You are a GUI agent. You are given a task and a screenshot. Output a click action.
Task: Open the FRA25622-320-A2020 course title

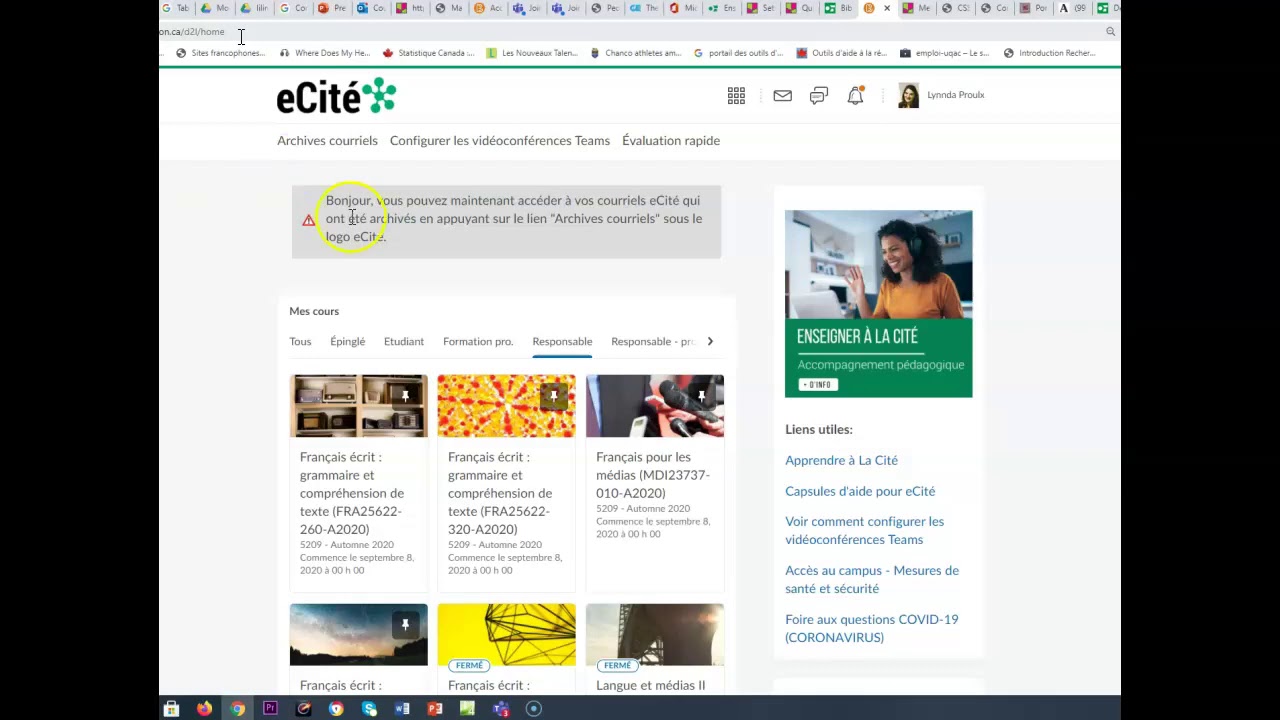click(x=500, y=493)
